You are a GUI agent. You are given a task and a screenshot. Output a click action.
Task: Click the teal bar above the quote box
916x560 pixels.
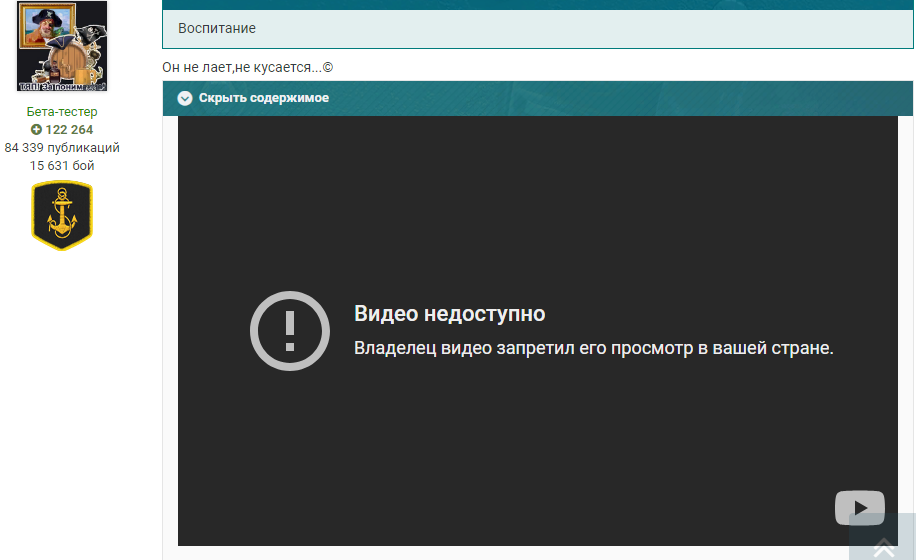pos(537,5)
